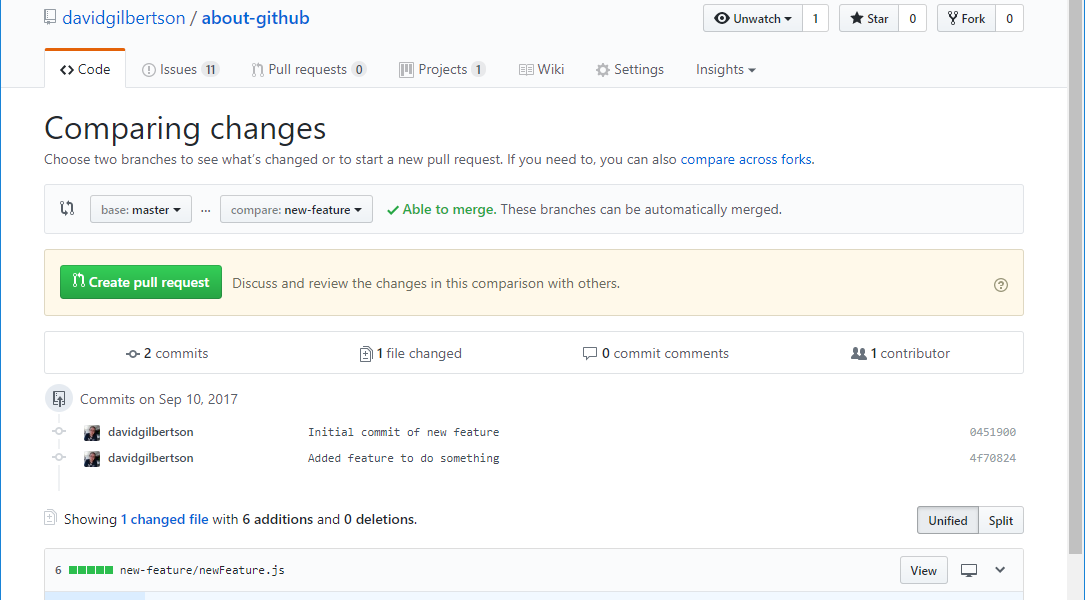1085x600 pixels.
Task: Click the commits on Sep 10 push icon
Action: (x=59, y=399)
